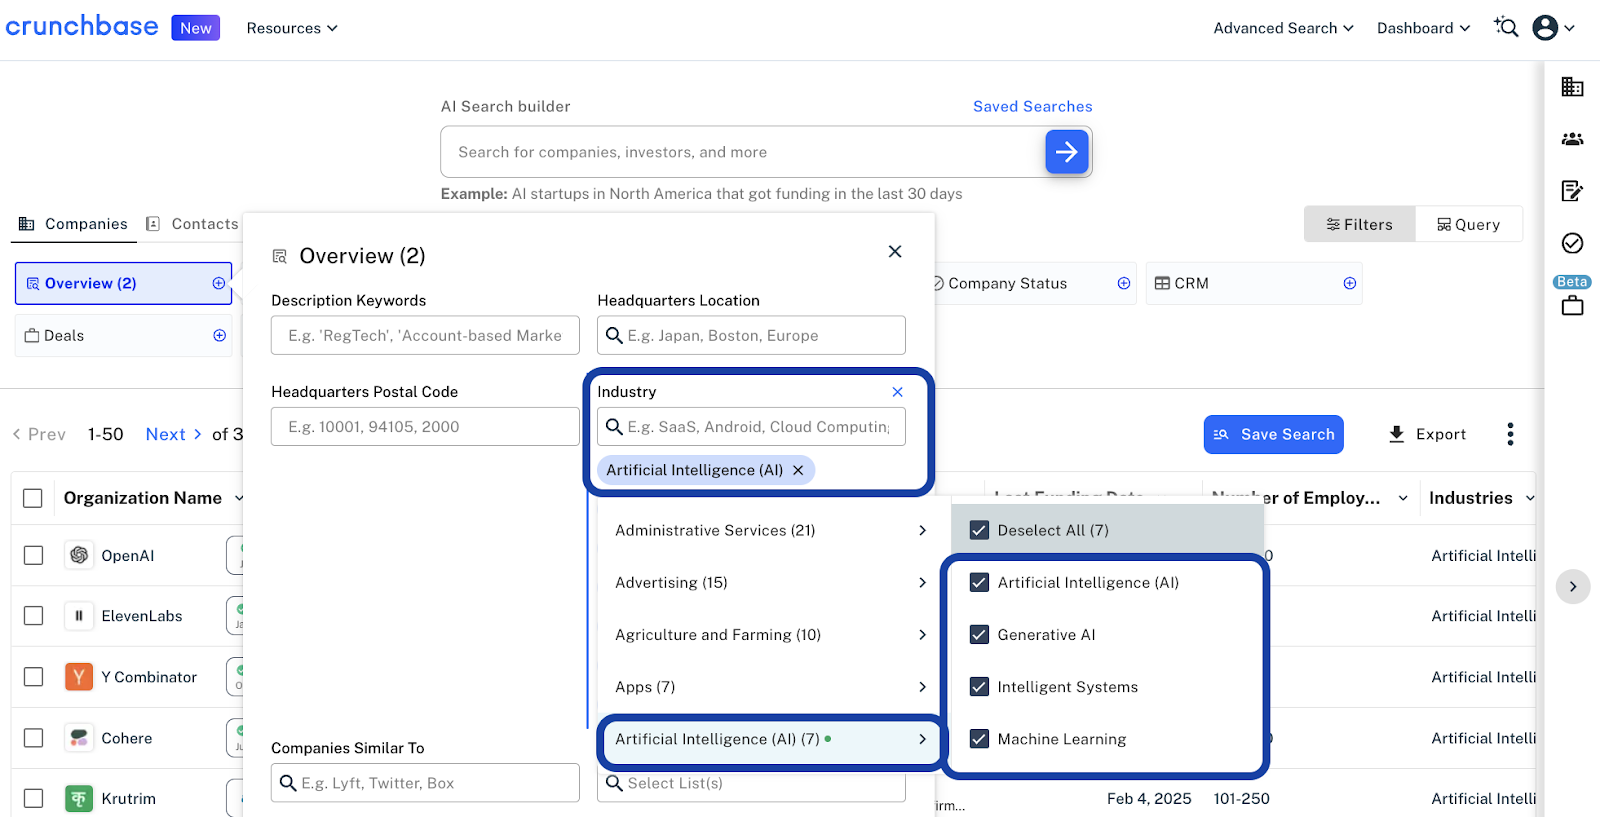Focus the Description Keywords field
1600x817 pixels.
pyautogui.click(x=425, y=335)
